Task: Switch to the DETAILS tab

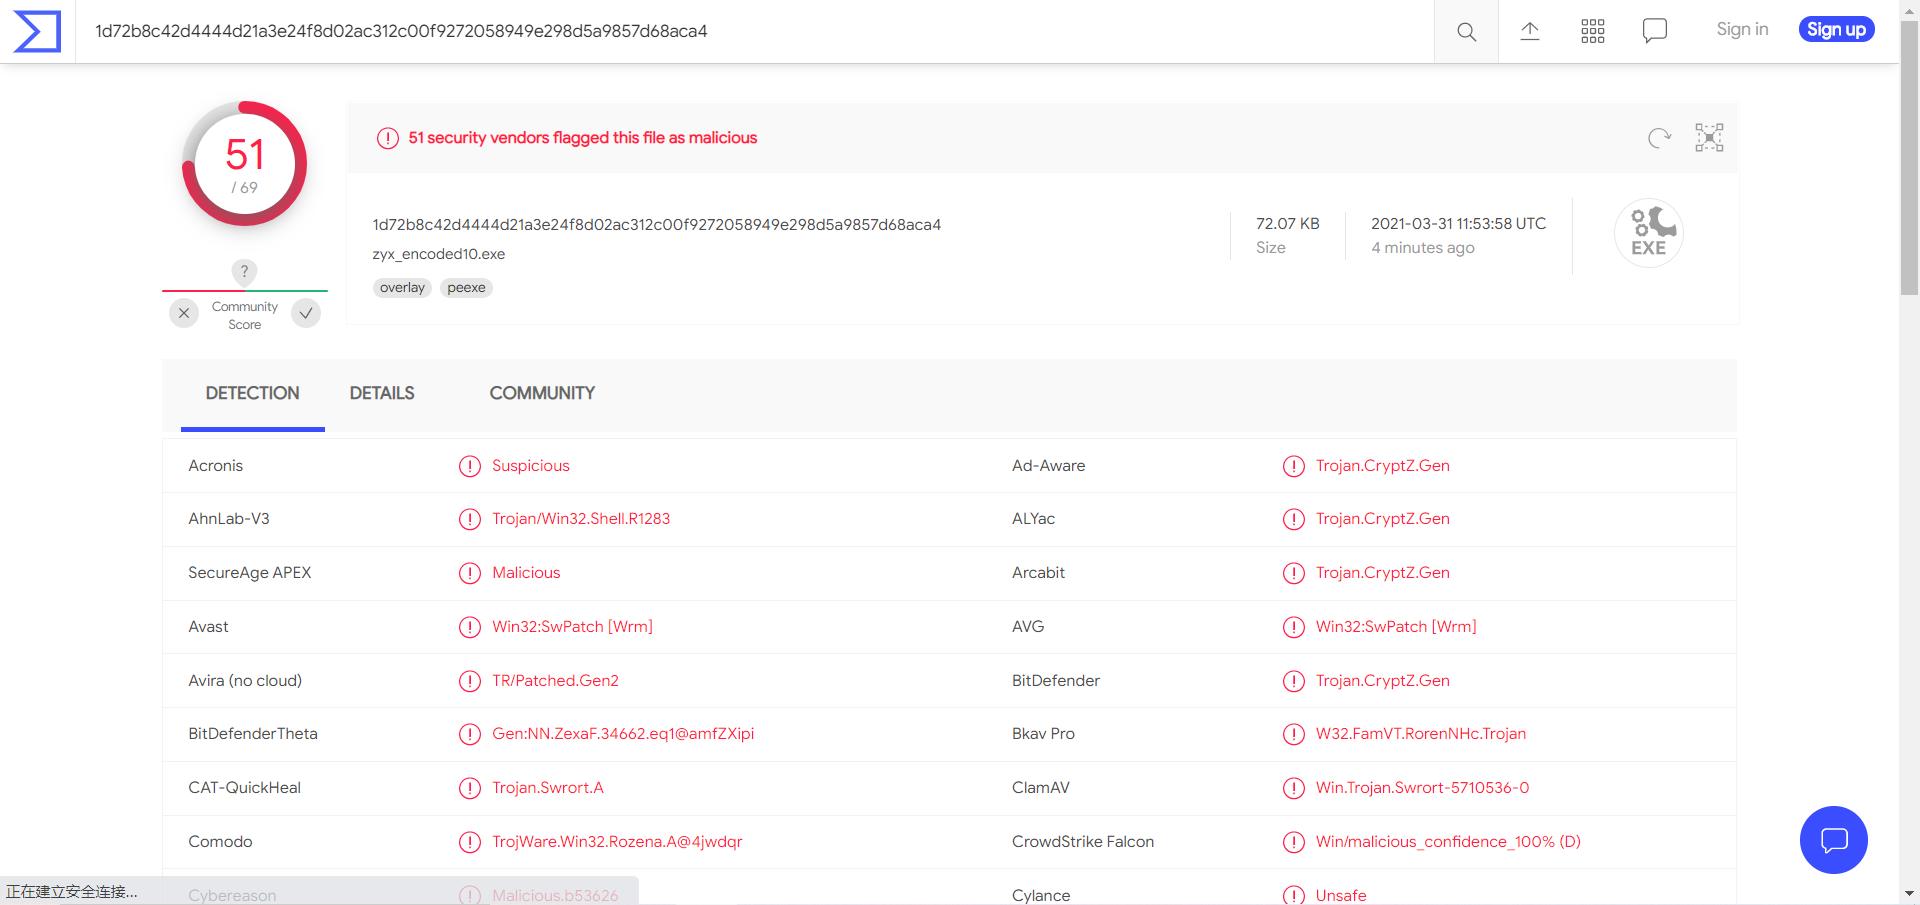Action: (x=382, y=393)
